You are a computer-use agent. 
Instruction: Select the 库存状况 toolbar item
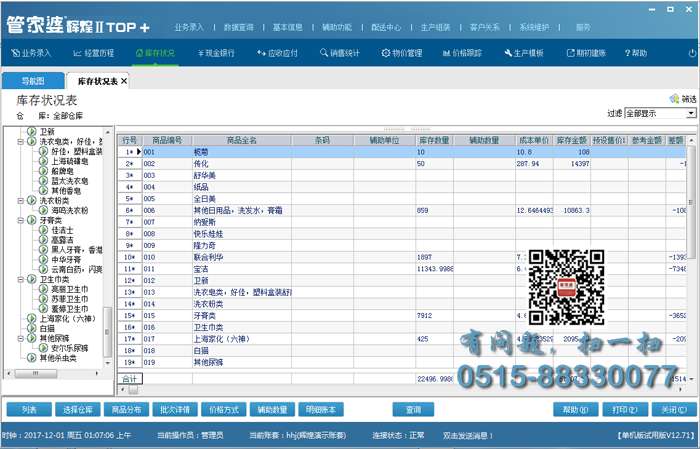click(x=155, y=53)
